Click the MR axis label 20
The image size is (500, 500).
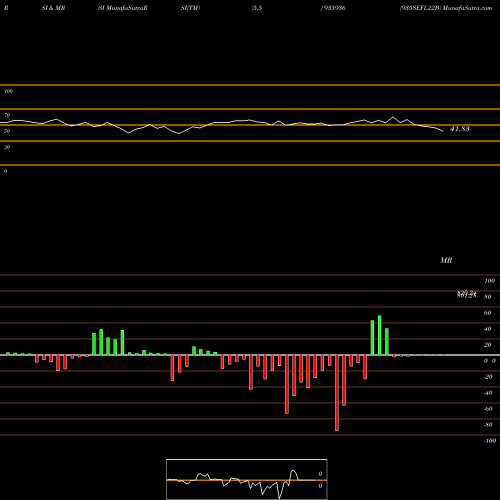[487, 345]
